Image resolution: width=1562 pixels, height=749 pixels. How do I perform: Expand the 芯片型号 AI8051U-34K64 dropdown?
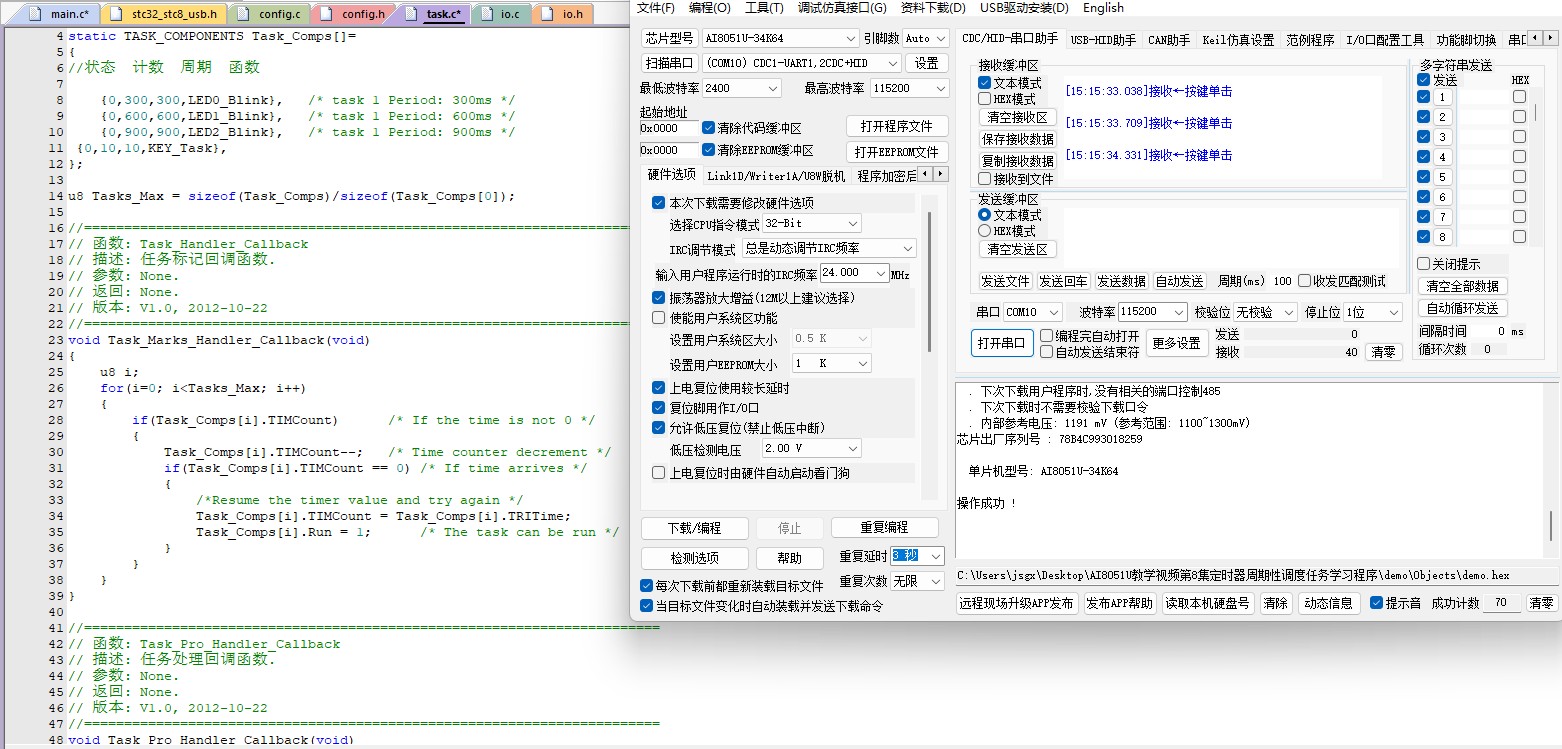point(849,38)
